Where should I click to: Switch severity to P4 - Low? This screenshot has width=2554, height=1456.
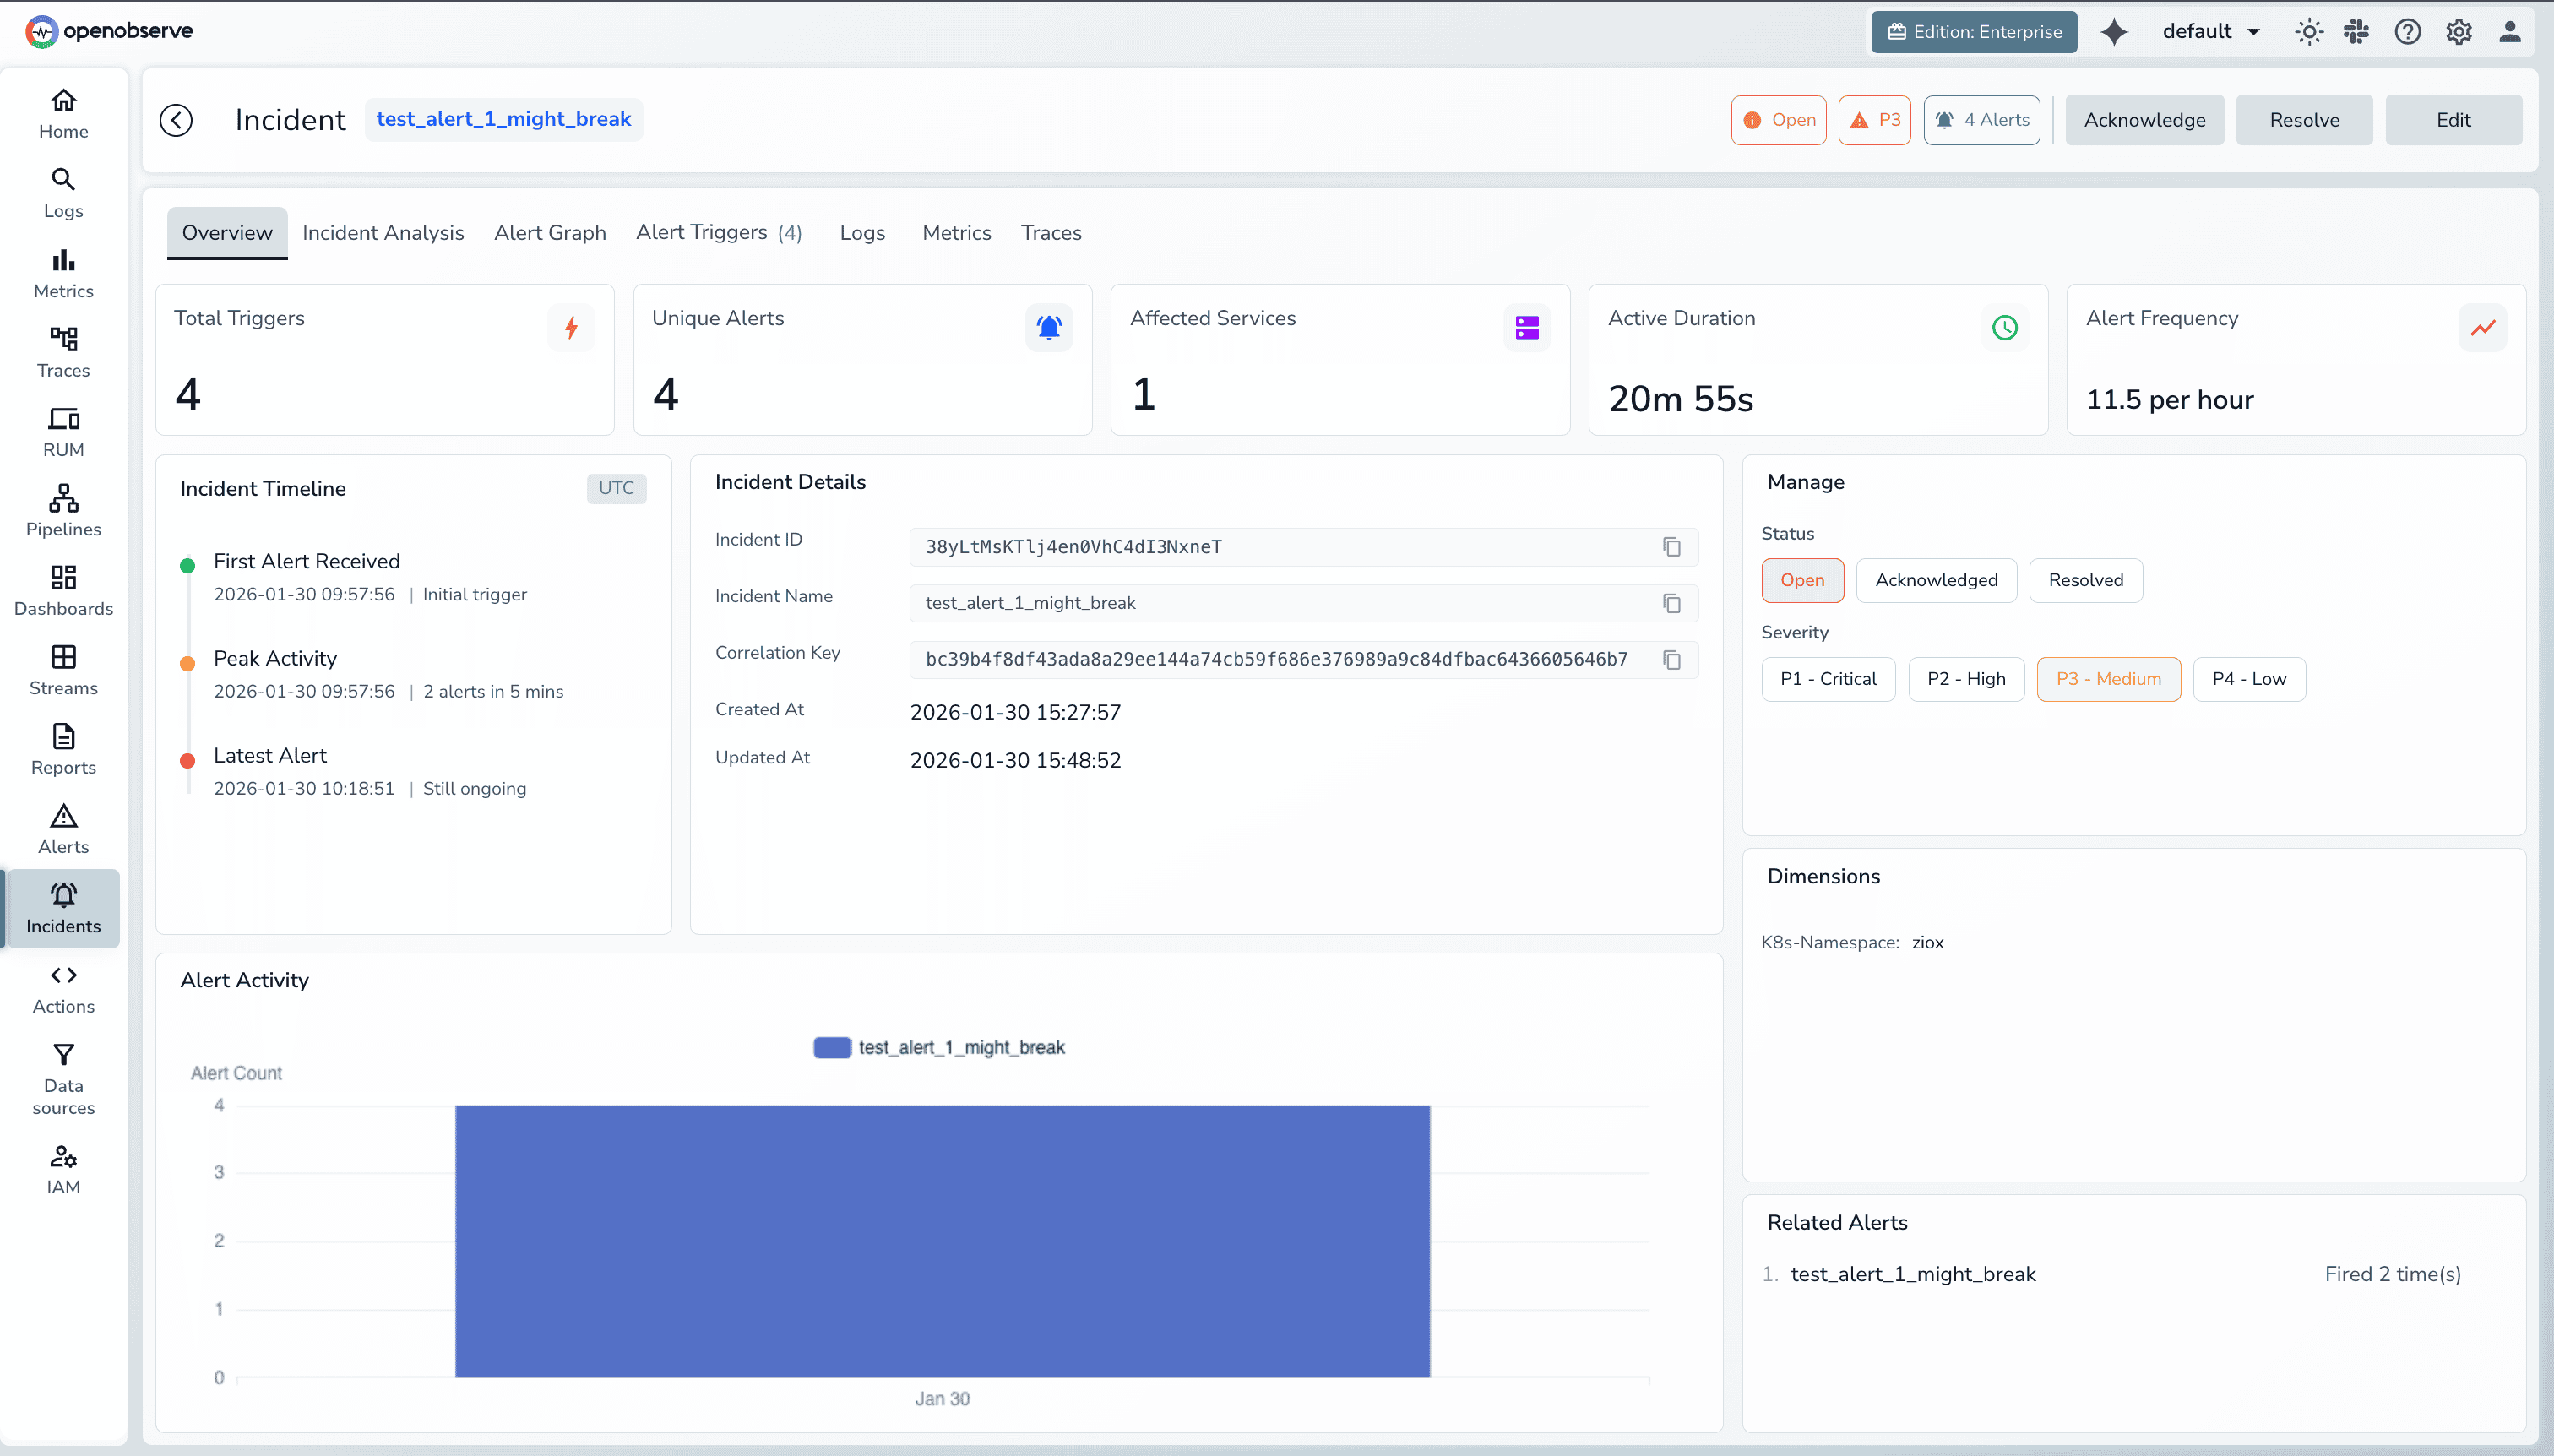click(2249, 678)
